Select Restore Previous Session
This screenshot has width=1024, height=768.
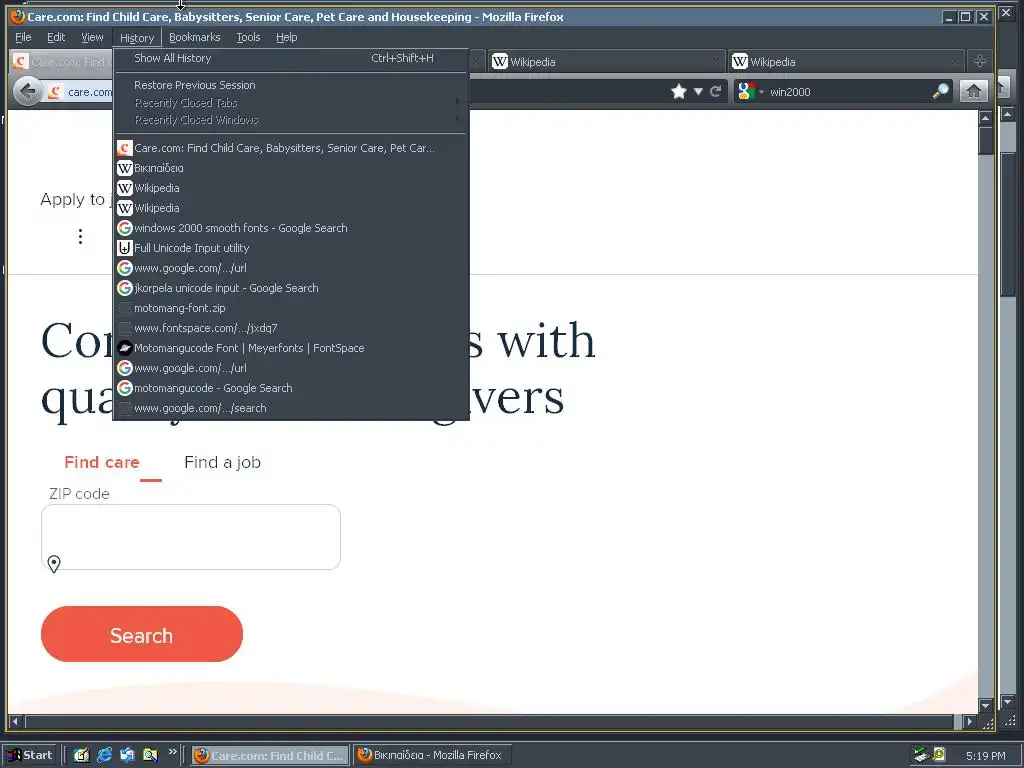click(x=291, y=85)
